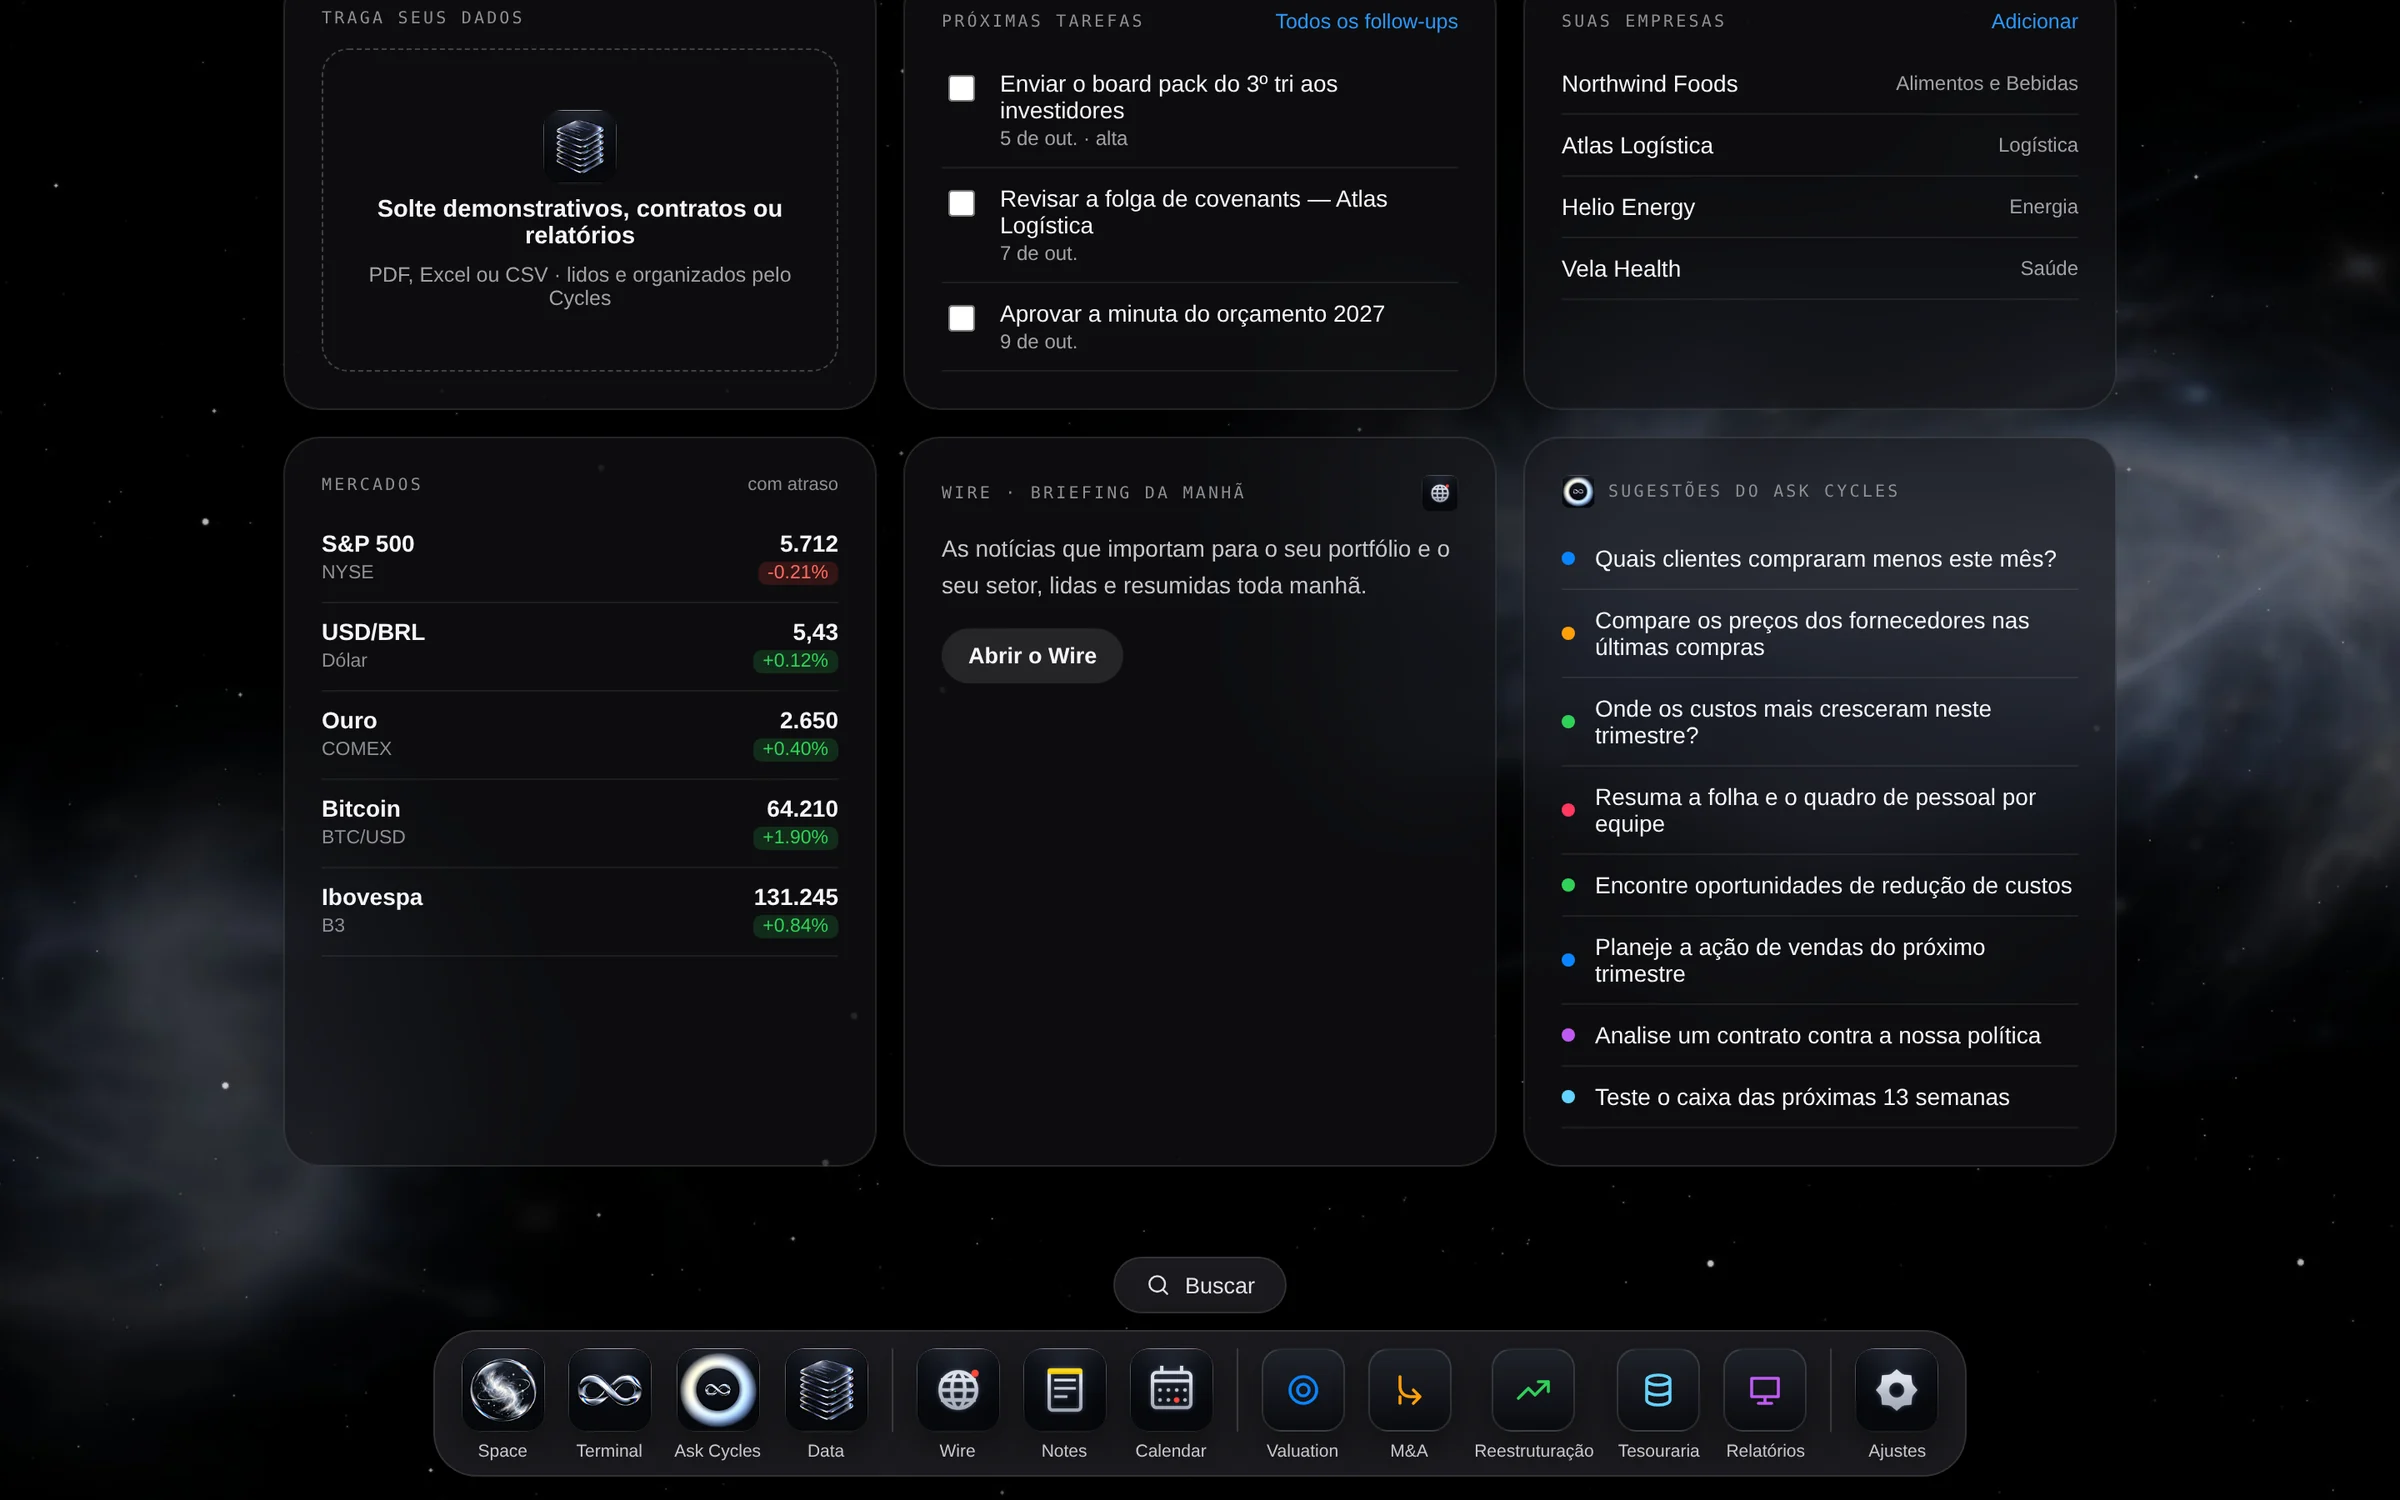The height and width of the screenshot is (1500, 2400).
Task: Open the M&A dock icon
Action: point(1409,1389)
